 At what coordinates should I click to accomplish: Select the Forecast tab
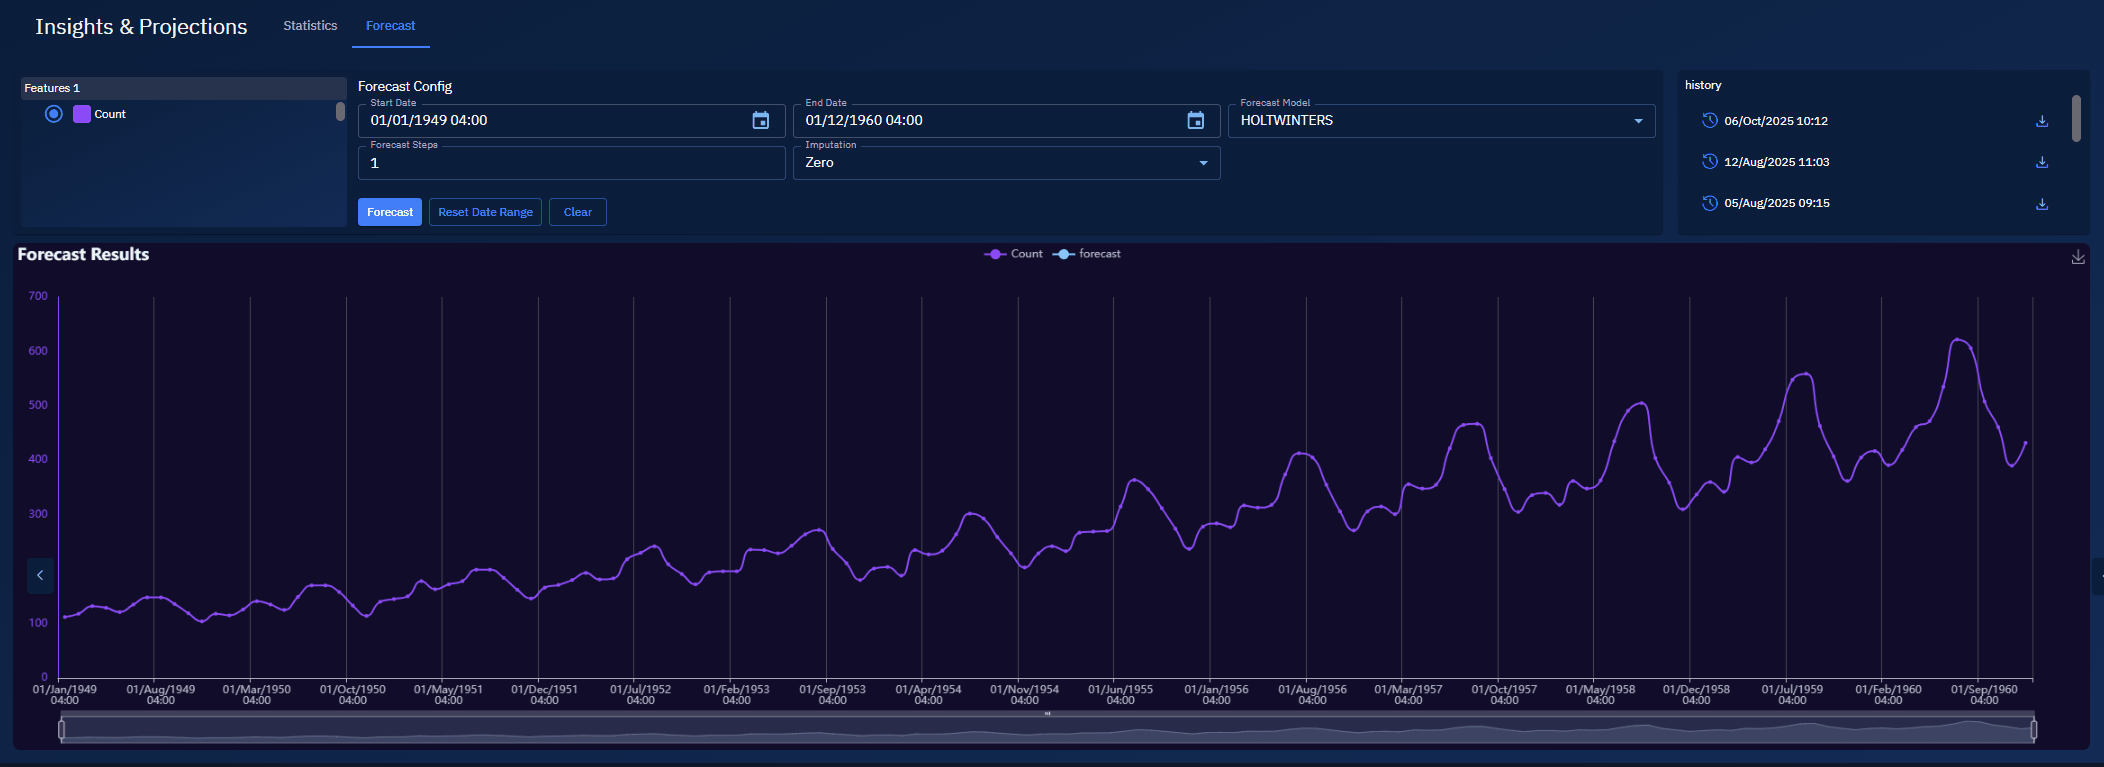click(390, 26)
